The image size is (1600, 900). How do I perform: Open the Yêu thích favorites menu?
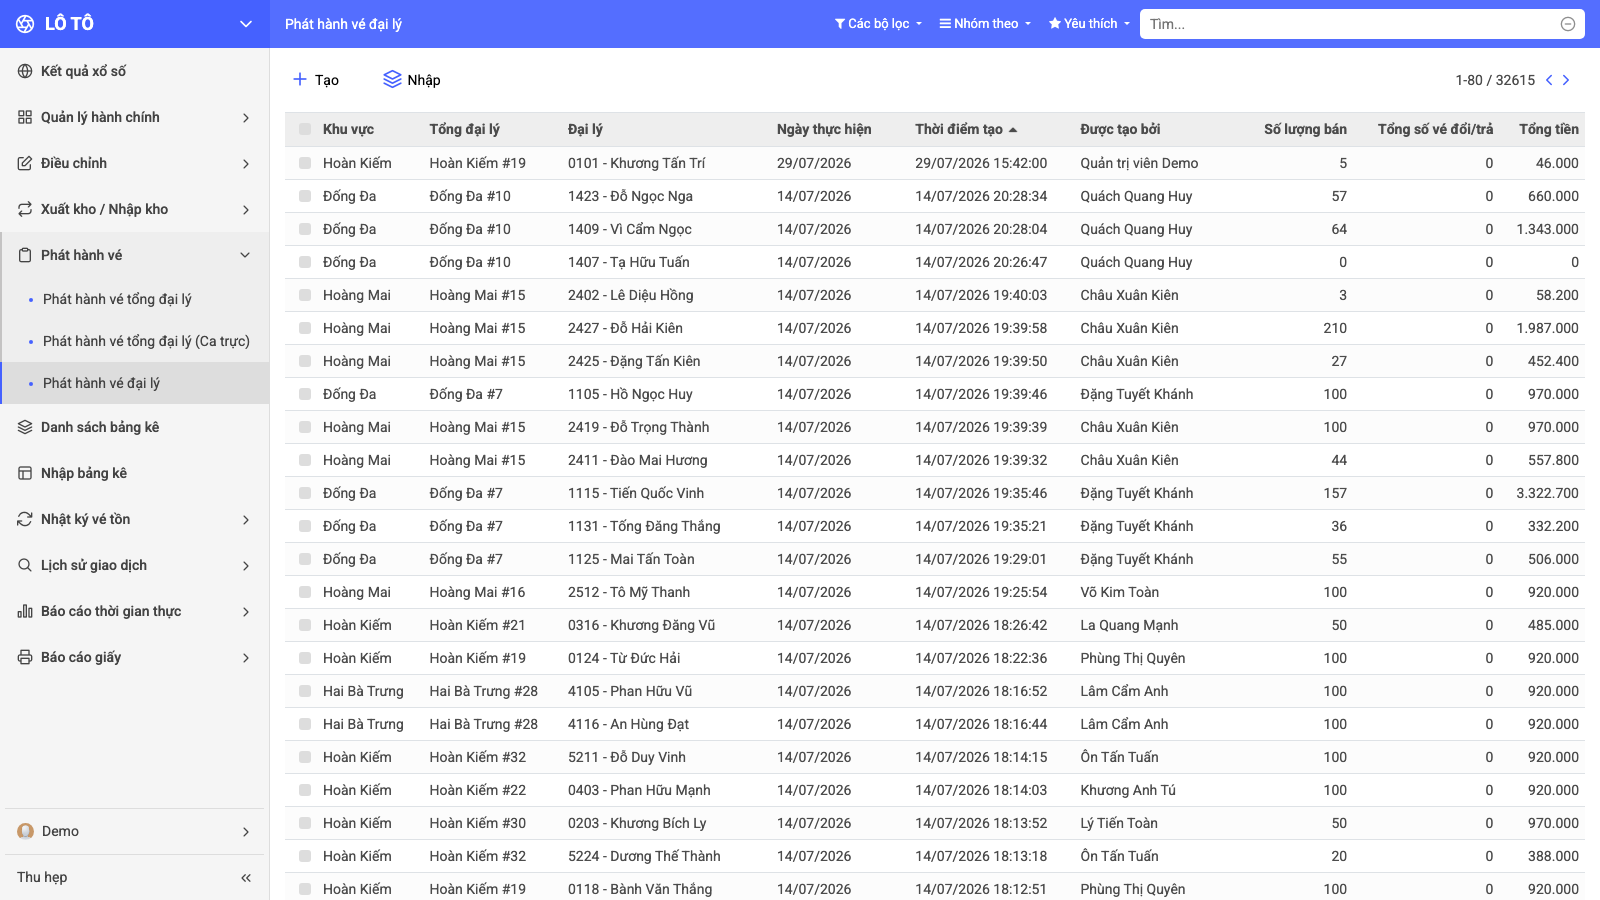[x=1089, y=24]
